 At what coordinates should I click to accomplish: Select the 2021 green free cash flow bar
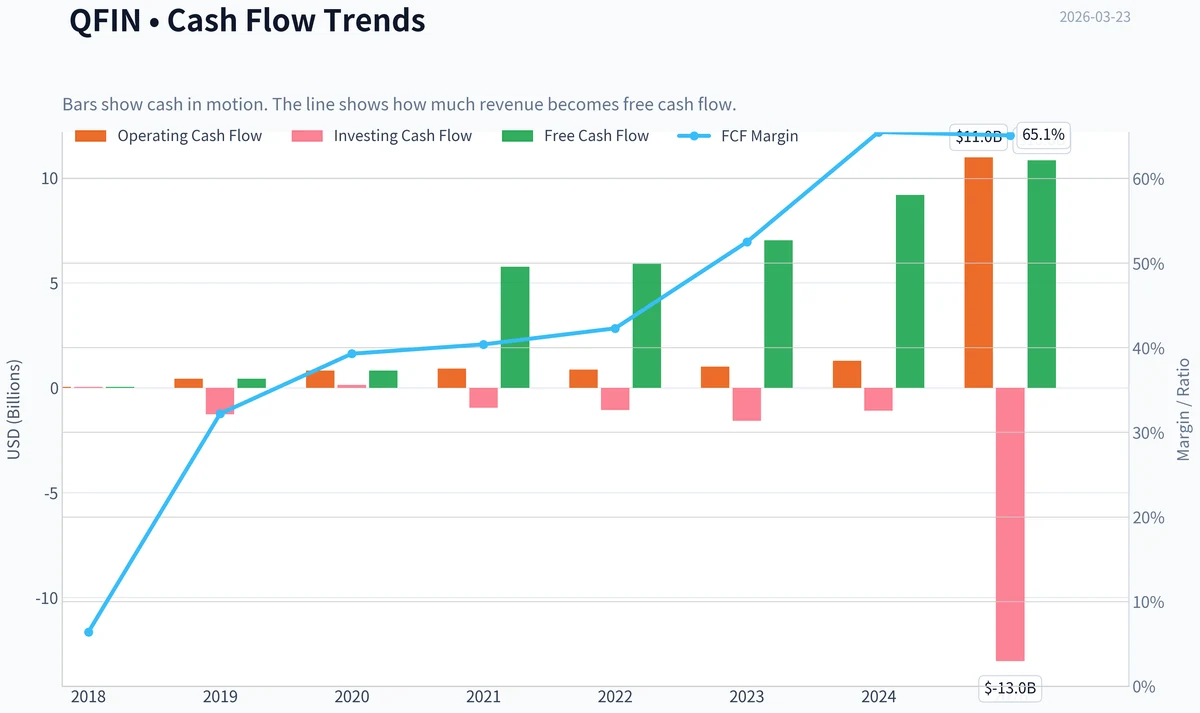[515, 327]
